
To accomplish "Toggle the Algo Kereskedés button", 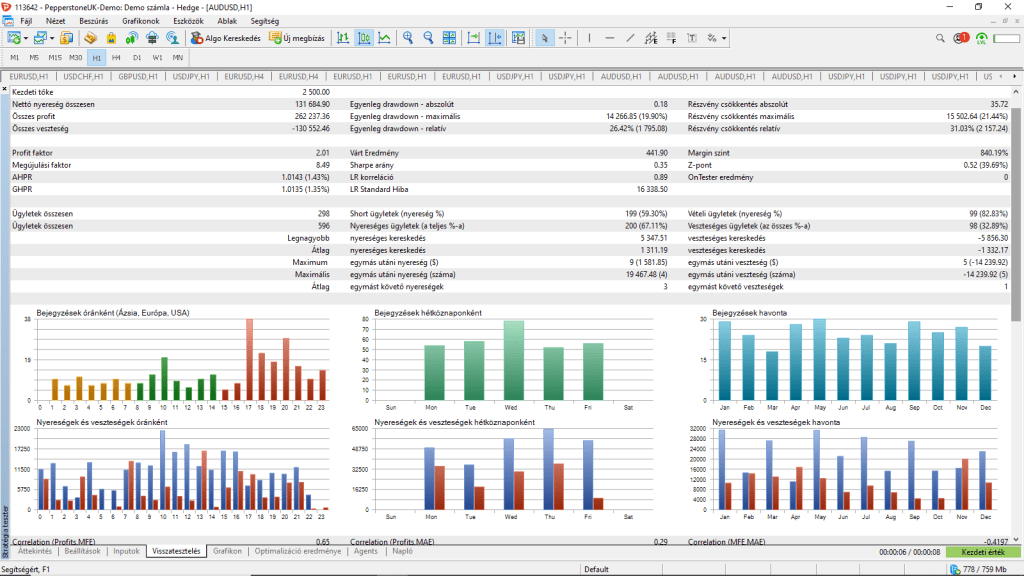I will (226, 38).
